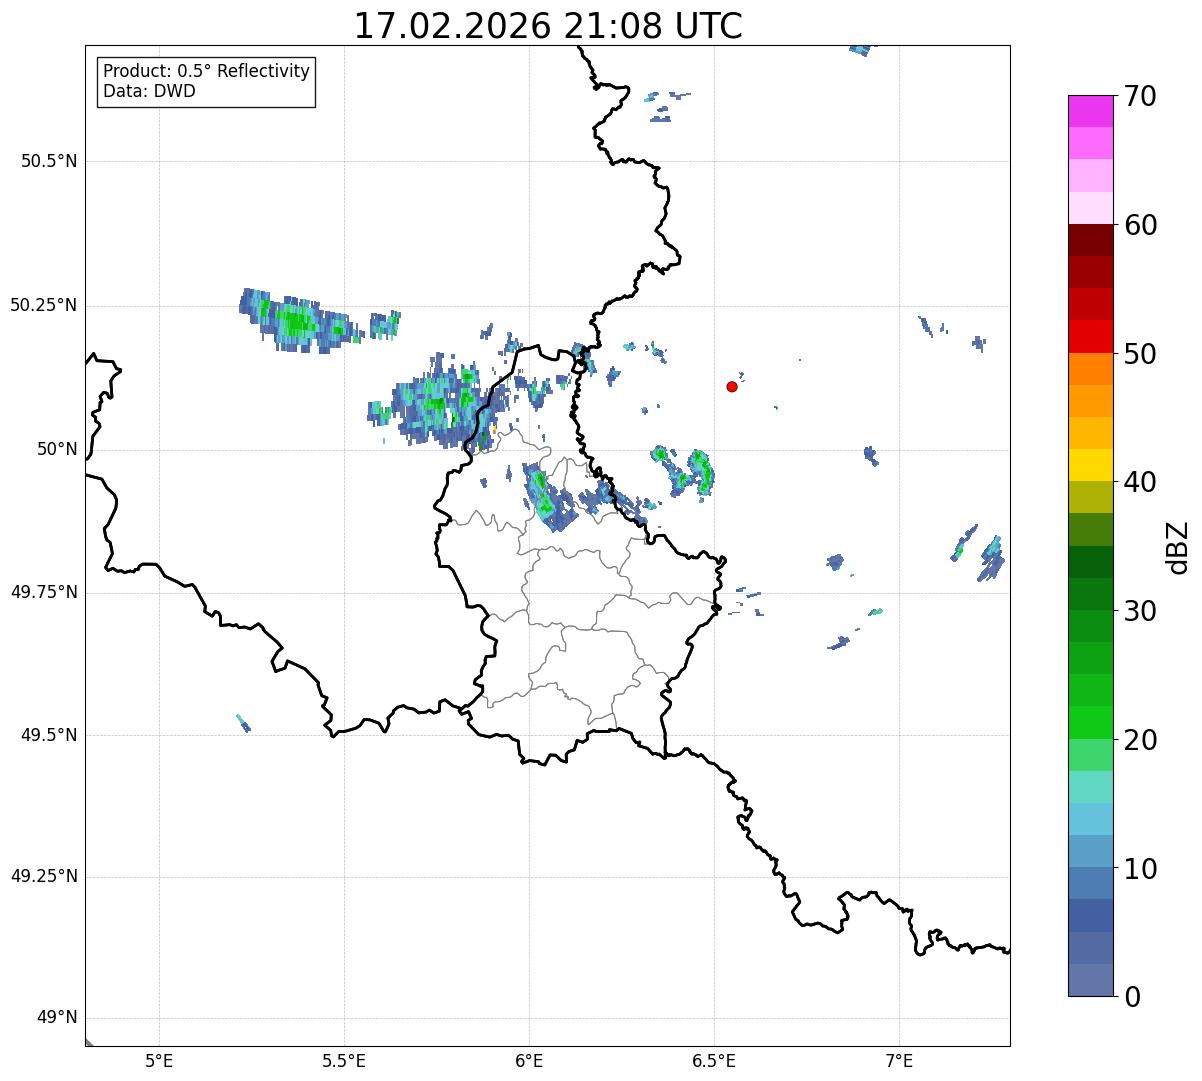Click the large radar echo near 50.25°N 5.4°E

[300, 320]
